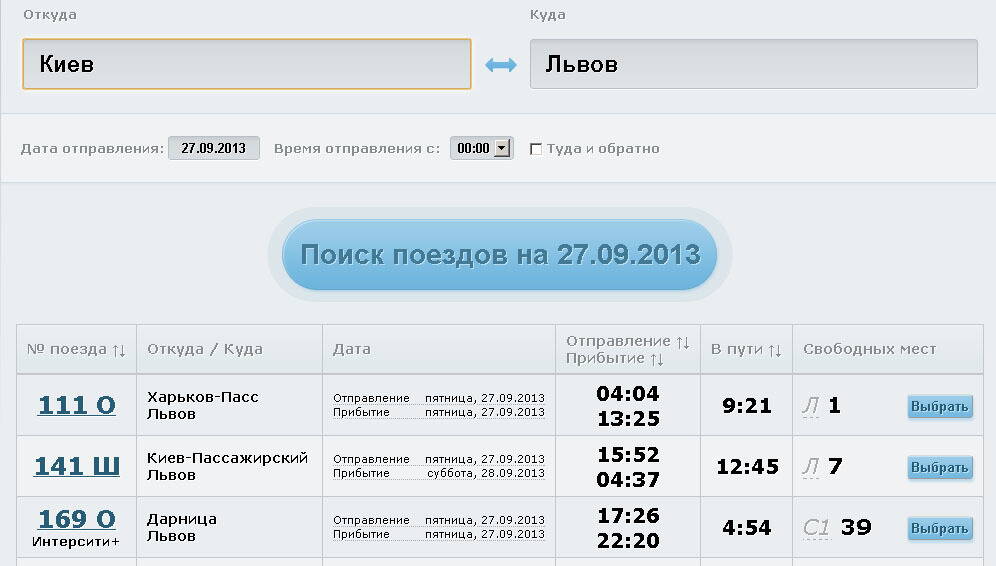Sort by departure time arrows

click(x=683, y=342)
